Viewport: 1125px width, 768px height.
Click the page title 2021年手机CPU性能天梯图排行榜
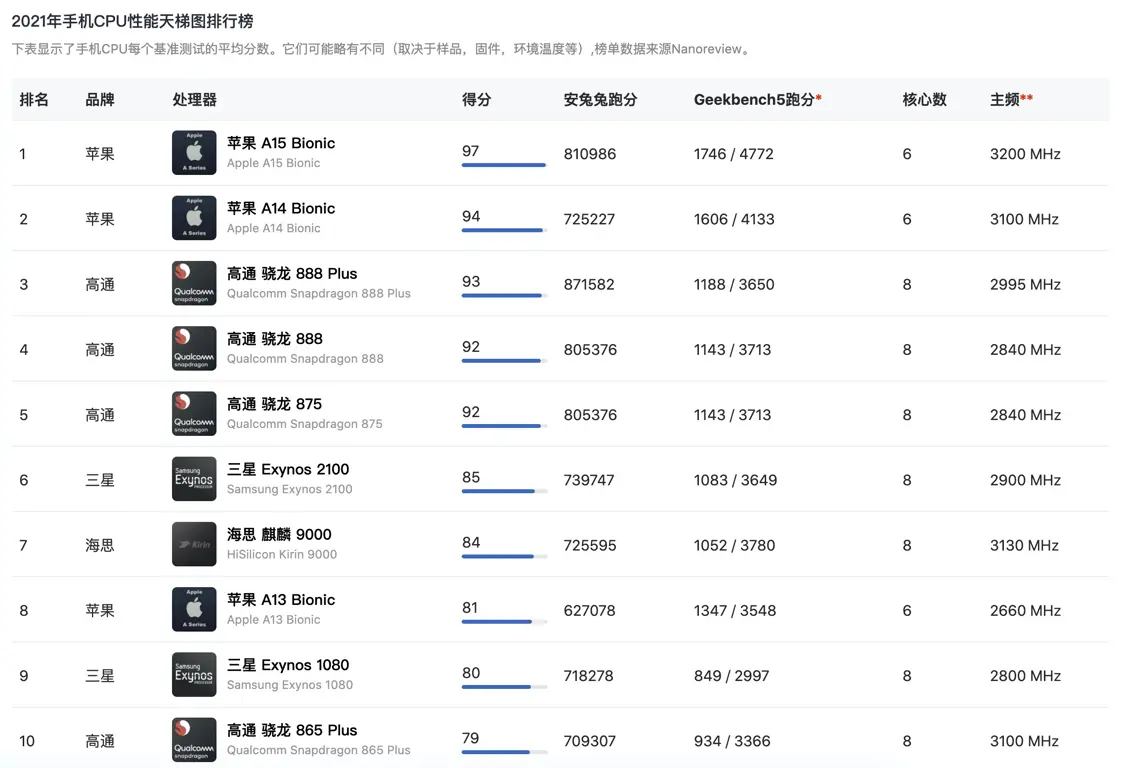(132, 21)
